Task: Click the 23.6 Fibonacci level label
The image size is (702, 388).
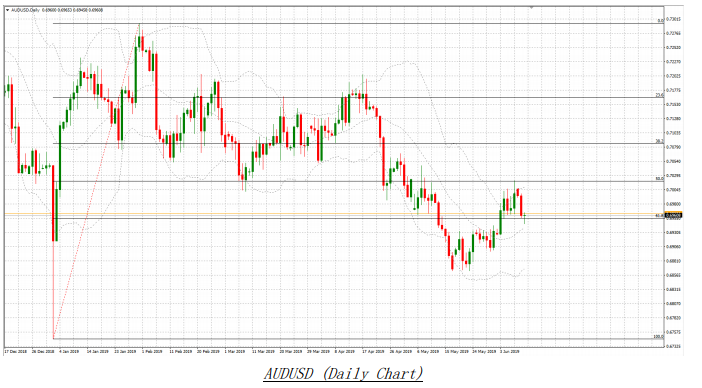Action: (659, 95)
